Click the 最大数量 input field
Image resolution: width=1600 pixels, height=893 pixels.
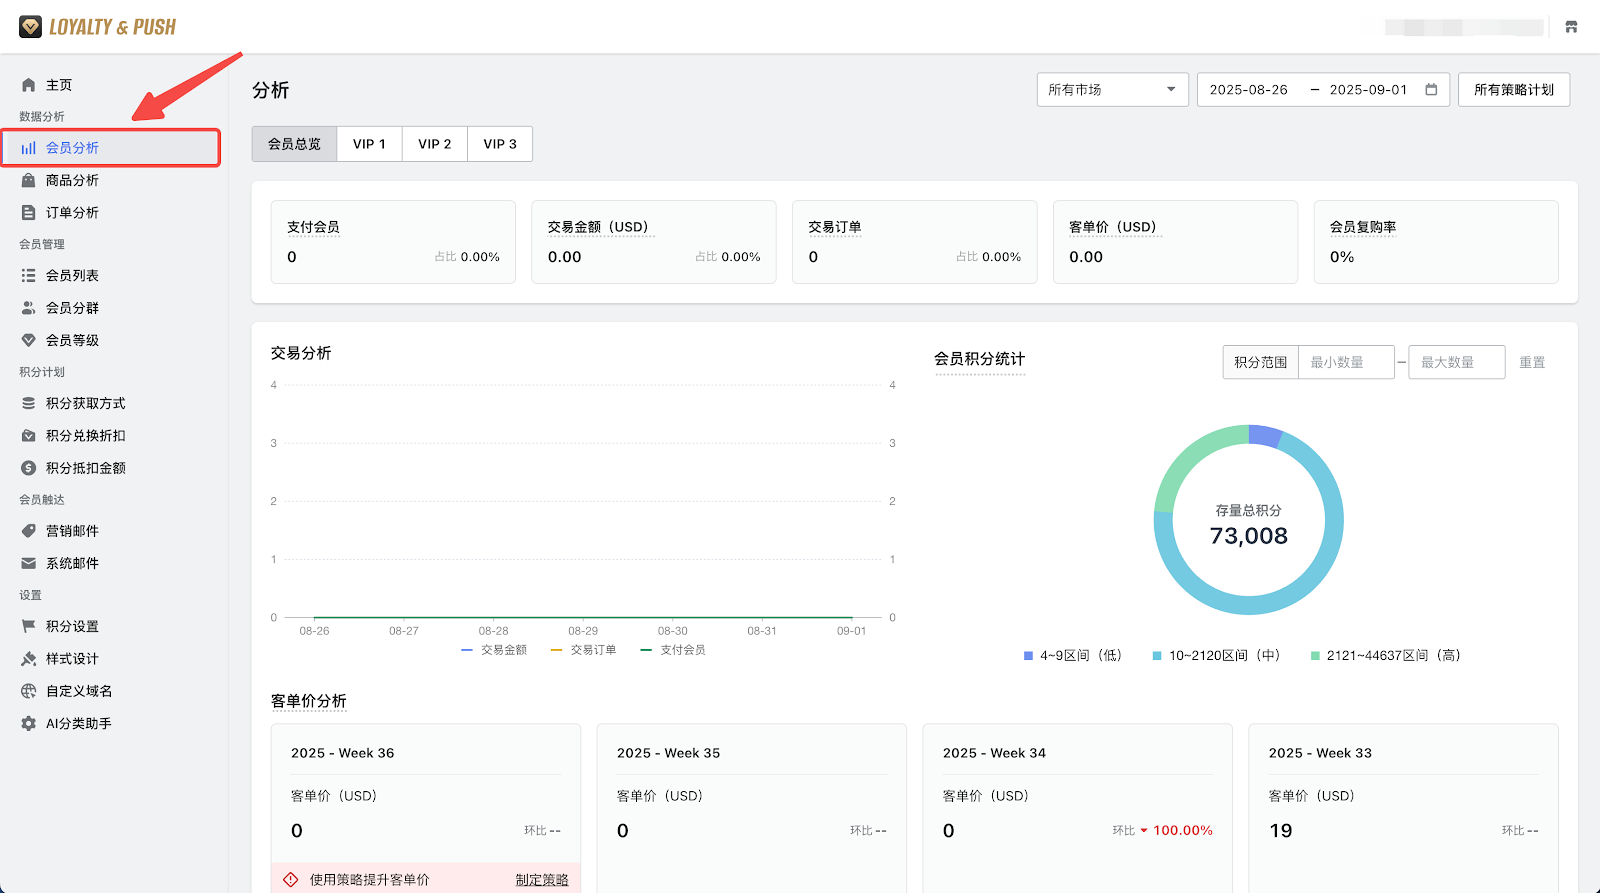1457,362
